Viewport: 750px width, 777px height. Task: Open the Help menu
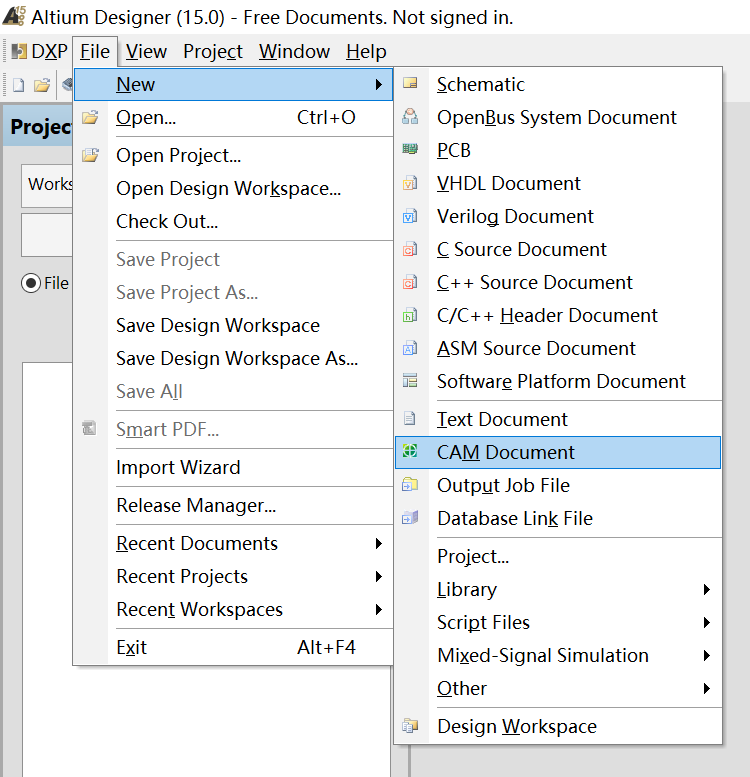[366, 52]
